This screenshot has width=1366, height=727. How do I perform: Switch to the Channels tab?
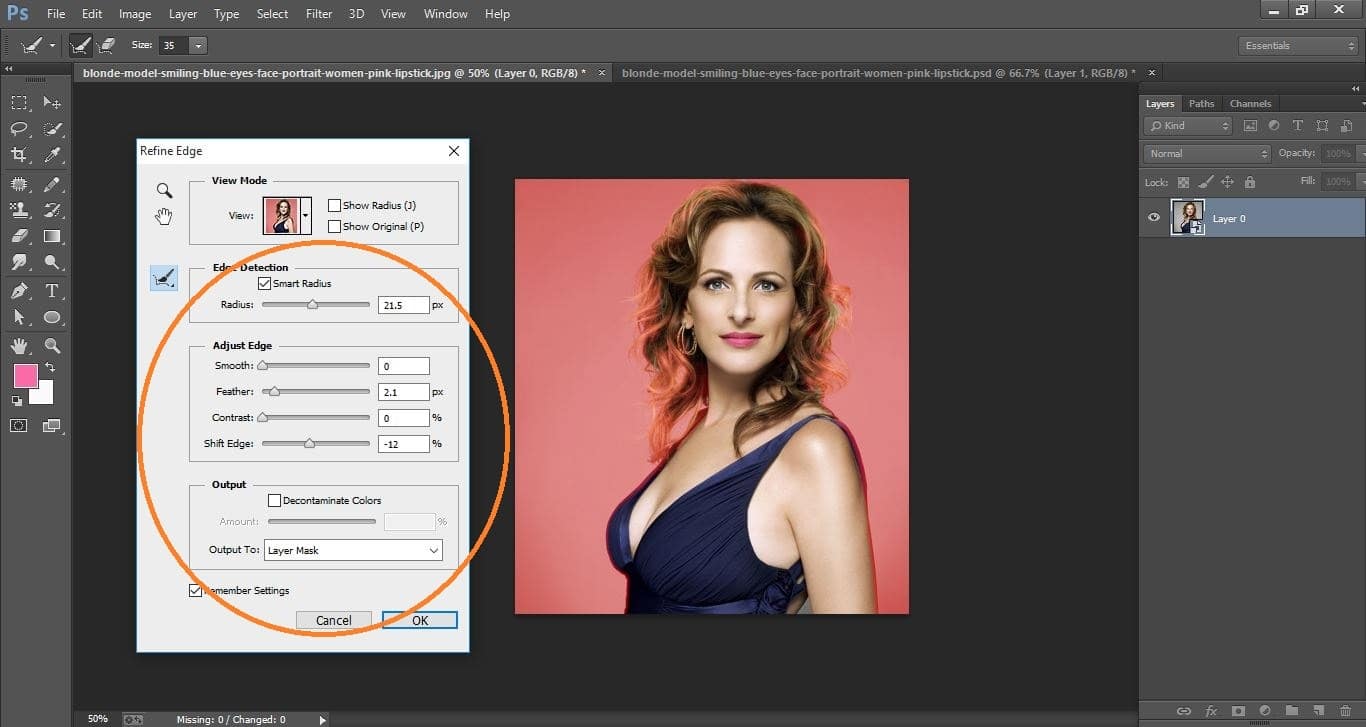tap(1250, 103)
